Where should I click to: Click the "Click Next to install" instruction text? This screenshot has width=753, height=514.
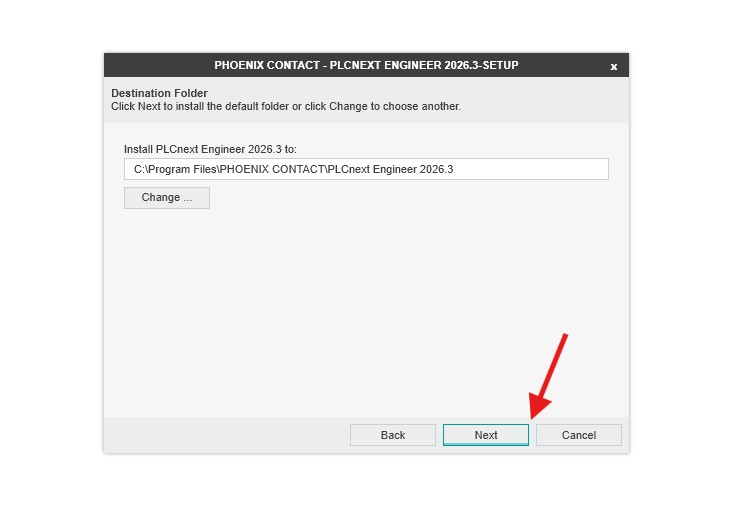(x=286, y=106)
